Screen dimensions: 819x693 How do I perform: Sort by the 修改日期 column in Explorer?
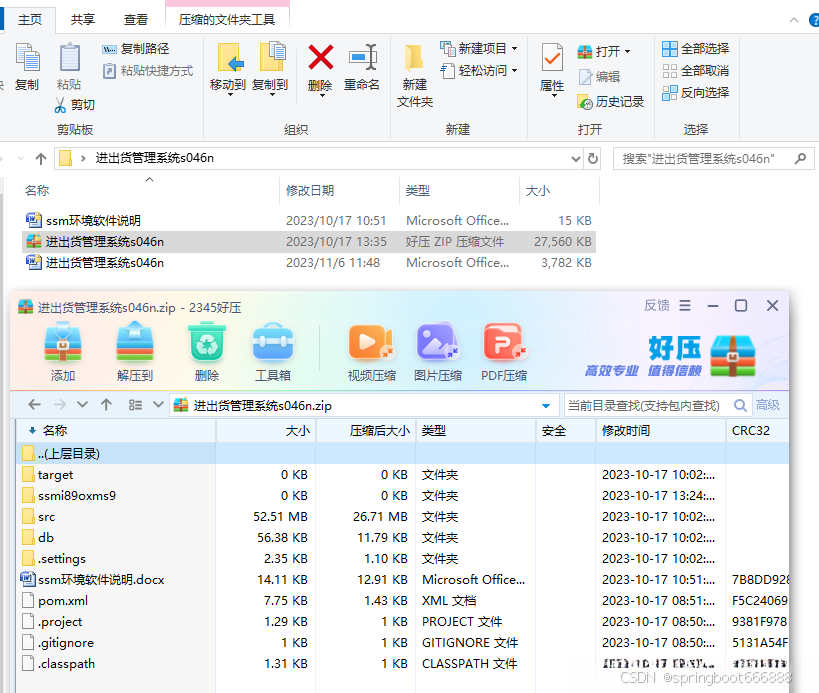[x=310, y=191]
